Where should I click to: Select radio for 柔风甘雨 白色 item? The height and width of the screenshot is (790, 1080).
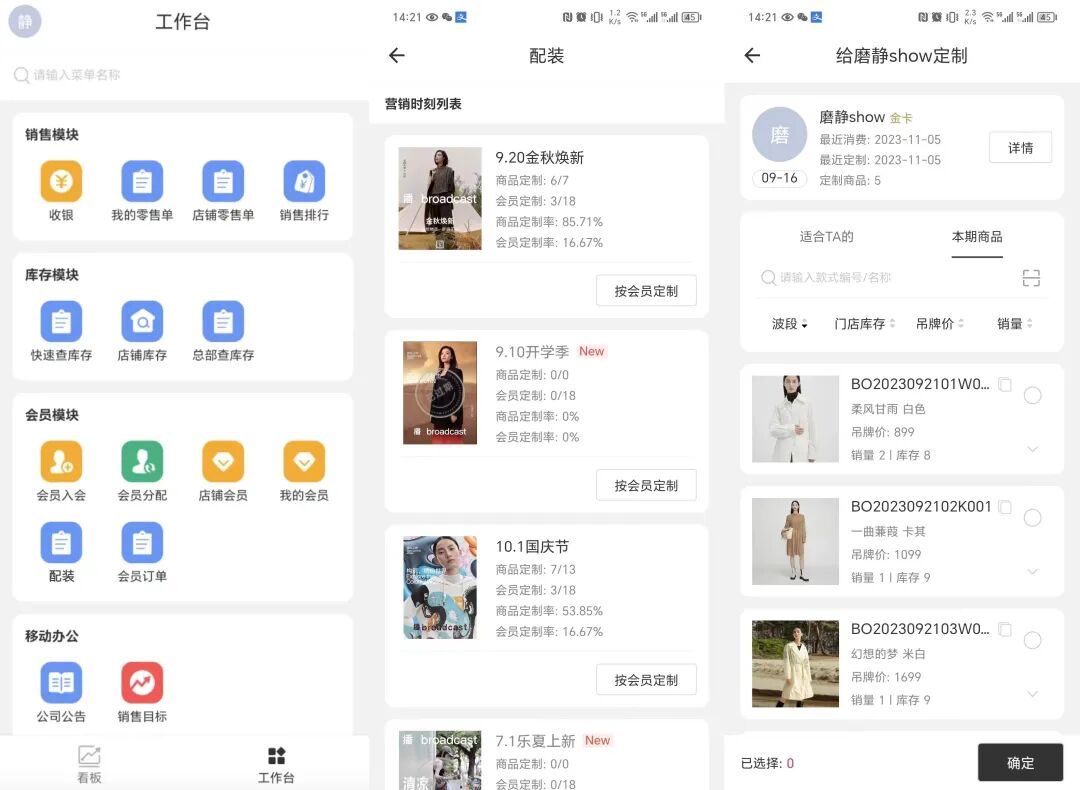tap(1032, 395)
